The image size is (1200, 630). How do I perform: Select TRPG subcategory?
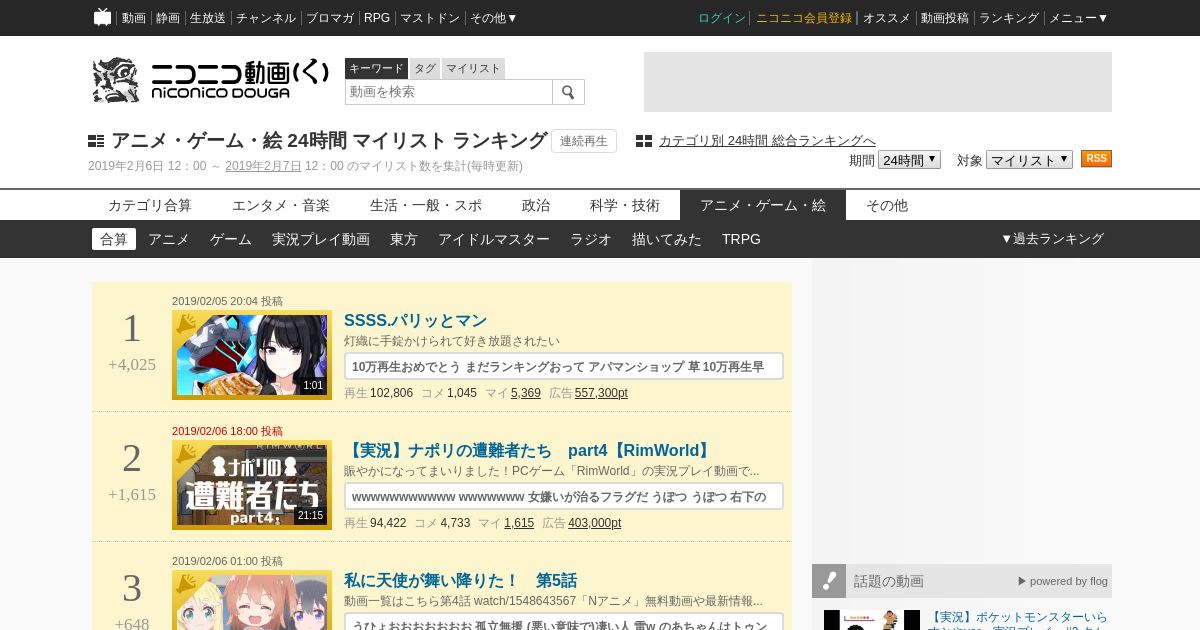click(x=741, y=239)
